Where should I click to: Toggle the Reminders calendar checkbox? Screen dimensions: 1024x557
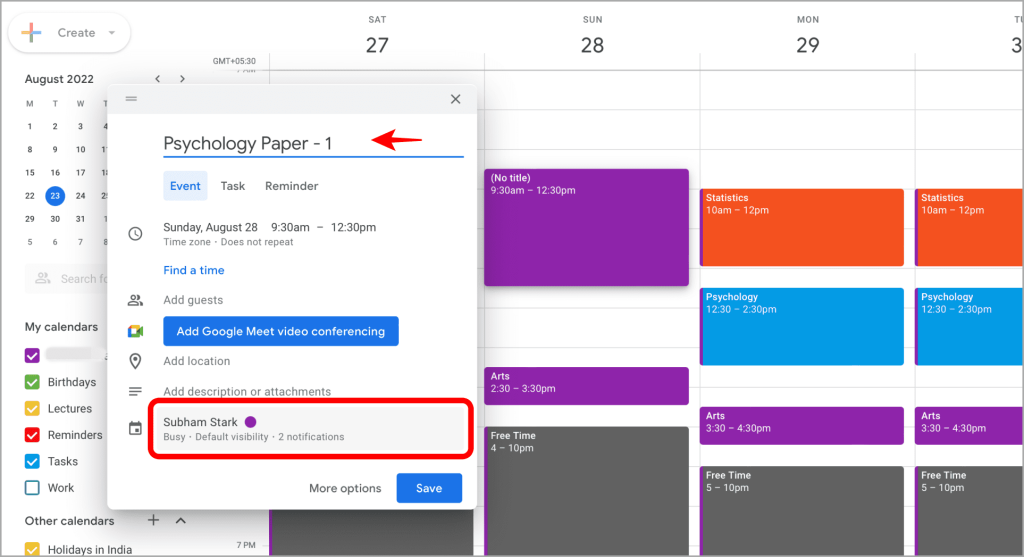point(32,435)
